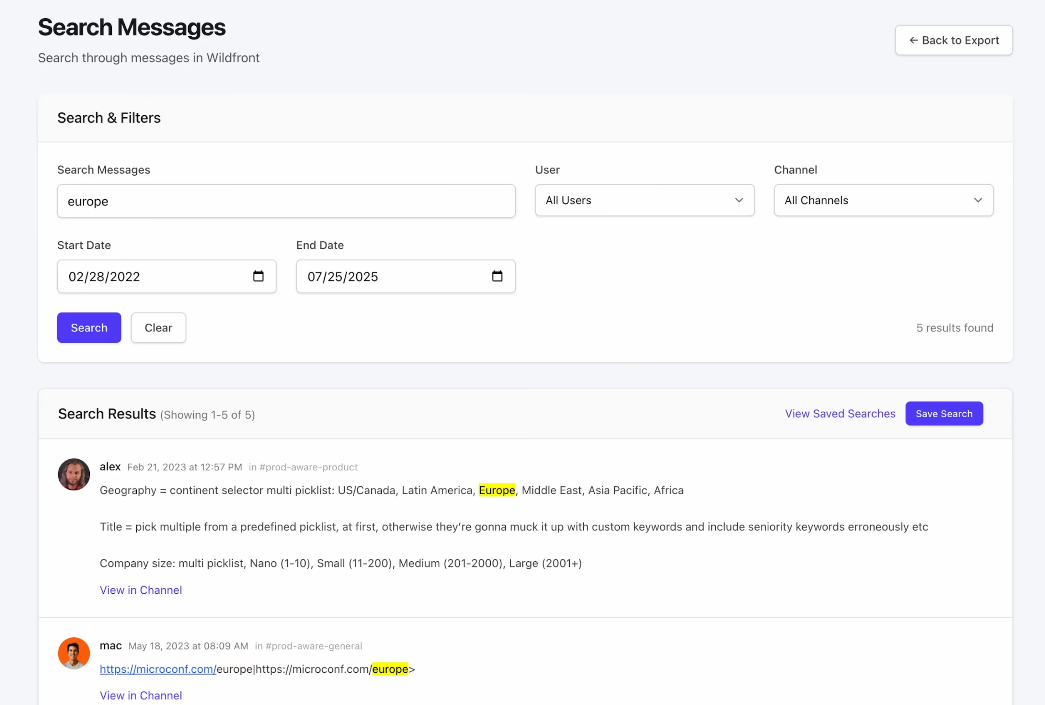Viewport: 1045px width, 705px height.
Task: Click the back arrow in Back to Export
Action: point(913,40)
